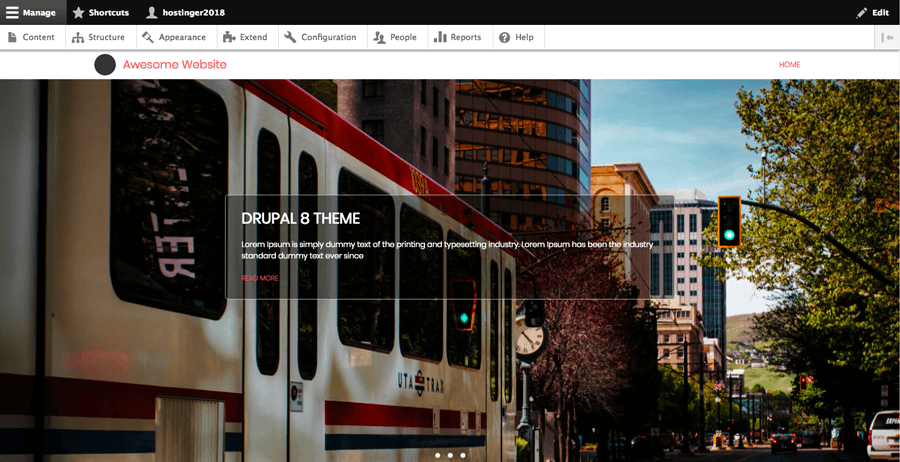The width and height of the screenshot is (900, 462).
Task: Open the Shortcuts star menu
Action: coord(101,12)
